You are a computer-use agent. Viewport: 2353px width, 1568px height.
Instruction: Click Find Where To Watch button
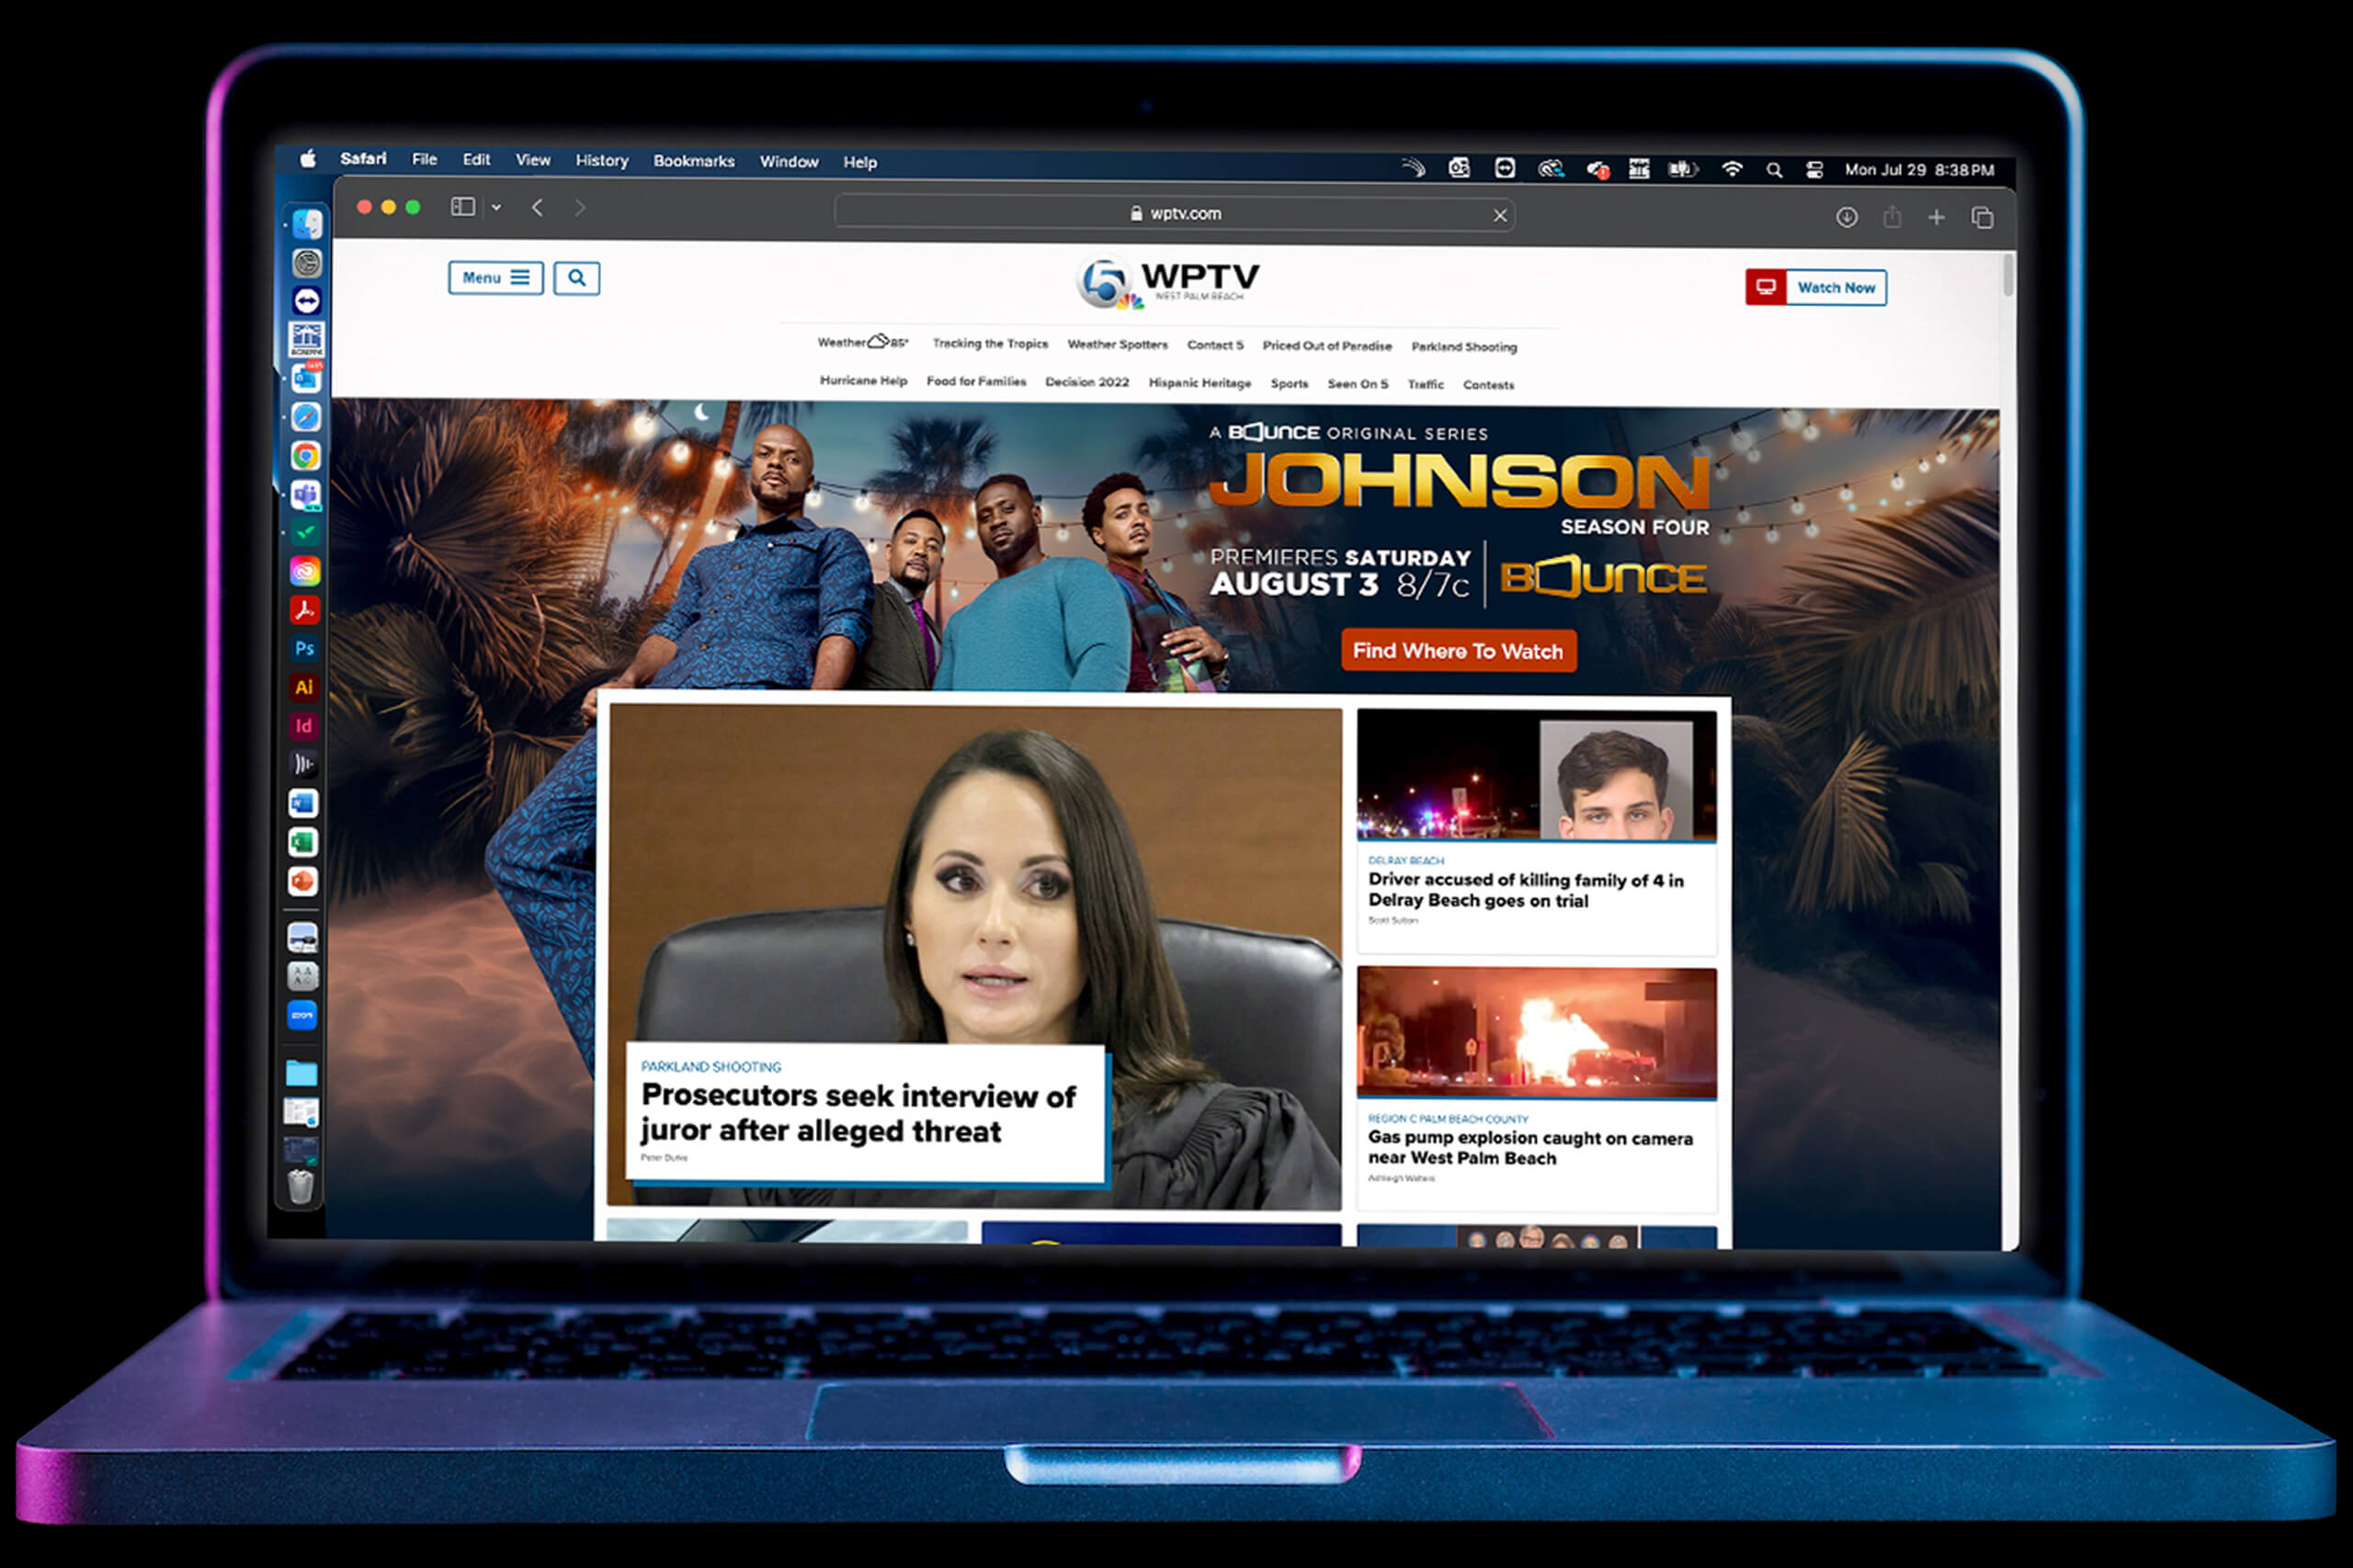(1458, 651)
